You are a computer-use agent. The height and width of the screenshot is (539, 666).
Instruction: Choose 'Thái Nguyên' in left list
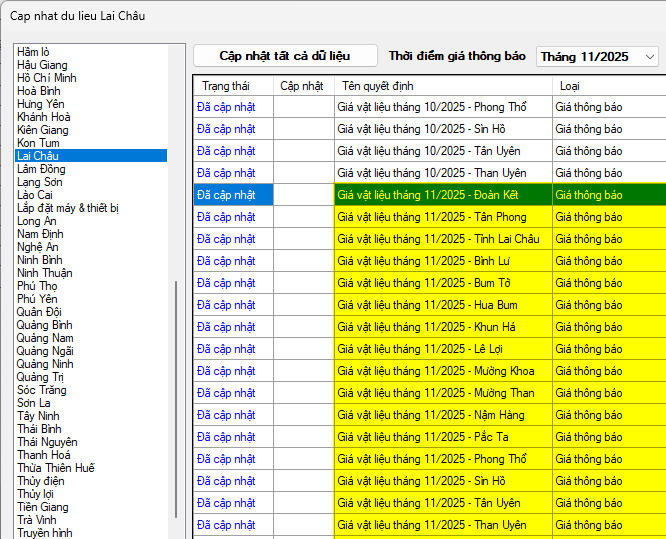(47, 442)
